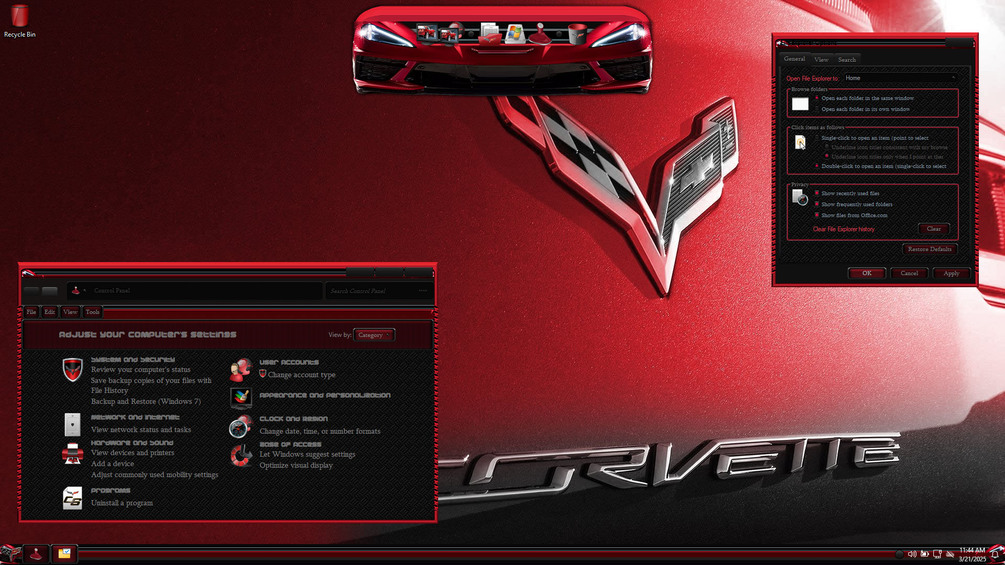This screenshot has width=1005, height=565.
Task: Click the Start button on taskbar
Action: [x=10, y=553]
